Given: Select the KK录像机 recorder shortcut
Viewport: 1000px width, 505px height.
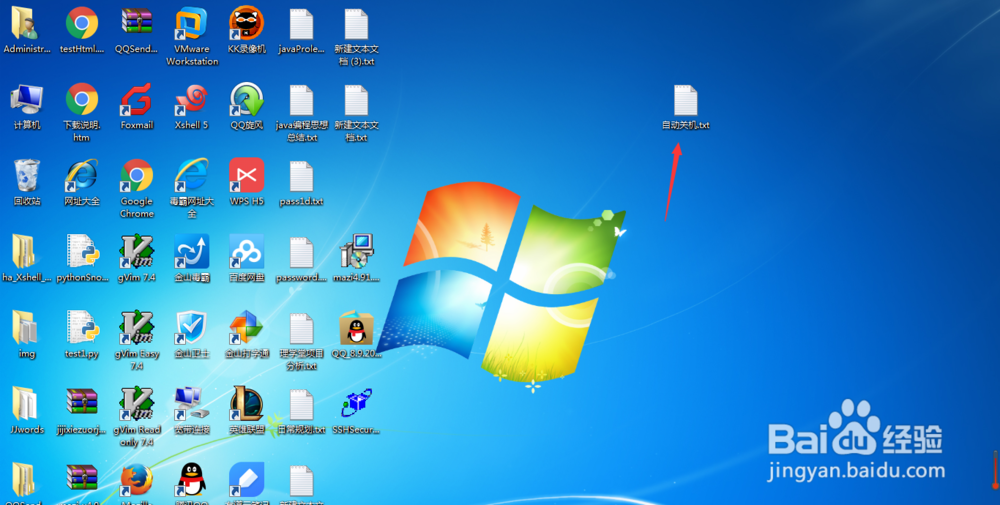Looking at the screenshot, I should [247, 31].
